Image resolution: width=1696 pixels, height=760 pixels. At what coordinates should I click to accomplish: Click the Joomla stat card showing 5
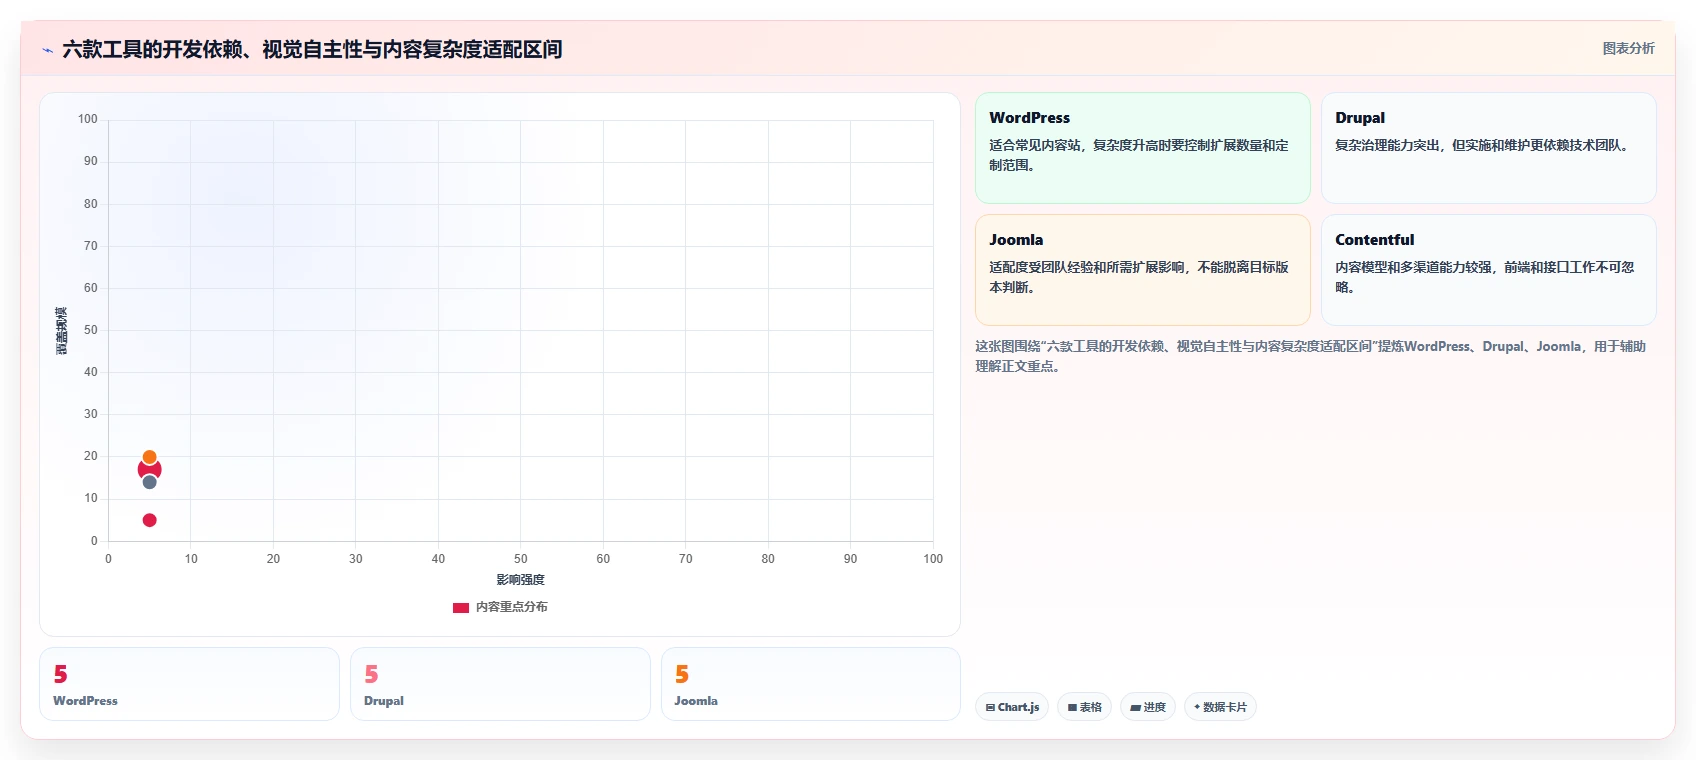coord(811,684)
